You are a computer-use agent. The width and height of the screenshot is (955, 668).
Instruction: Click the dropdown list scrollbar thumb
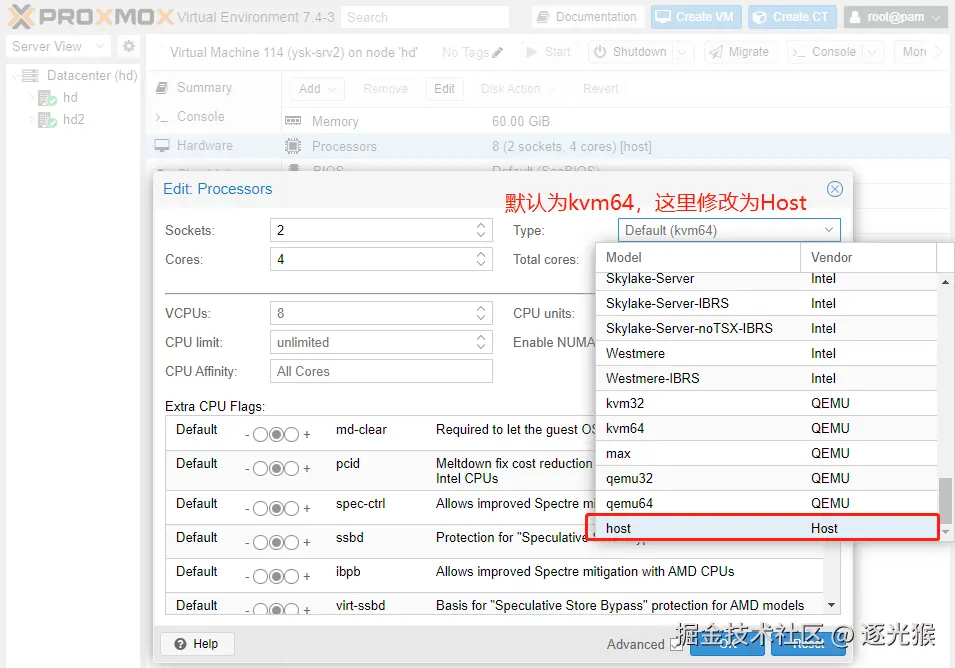click(x=945, y=501)
